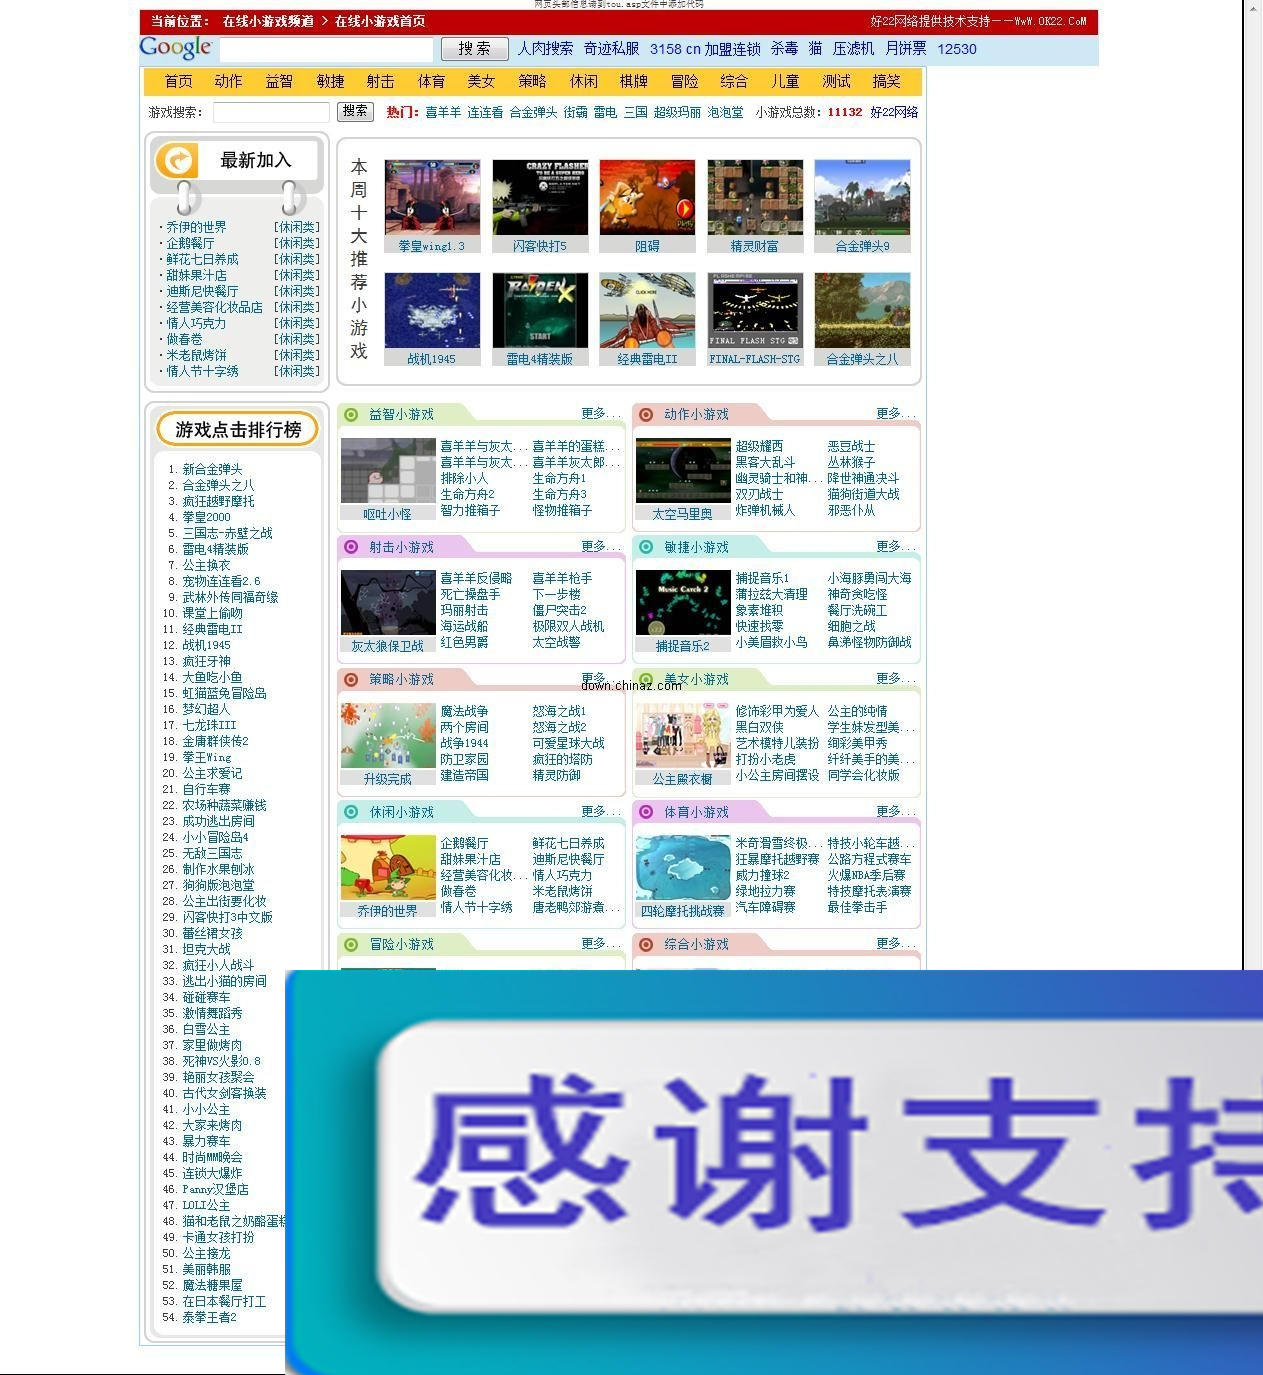The image size is (1263, 1375).
Task: Click the 搜索 button for game search
Action: [355, 111]
